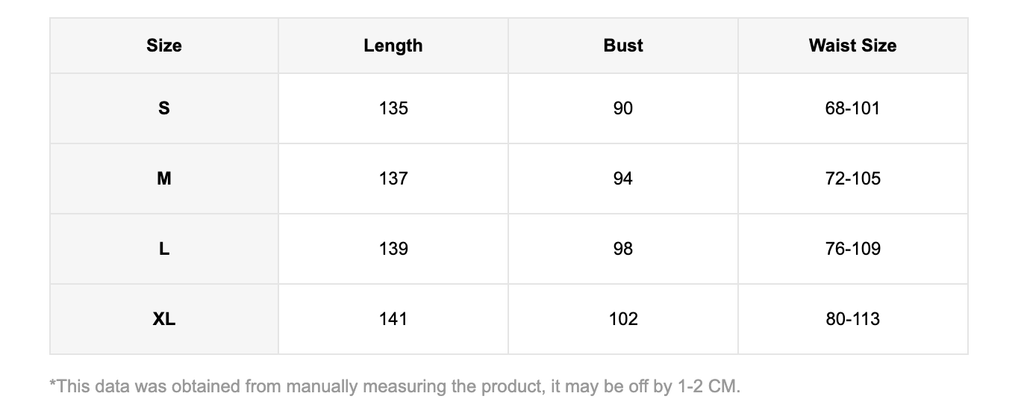The width and height of the screenshot is (1024, 405).
Task: Select the S size row label
Action: tap(164, 108)
